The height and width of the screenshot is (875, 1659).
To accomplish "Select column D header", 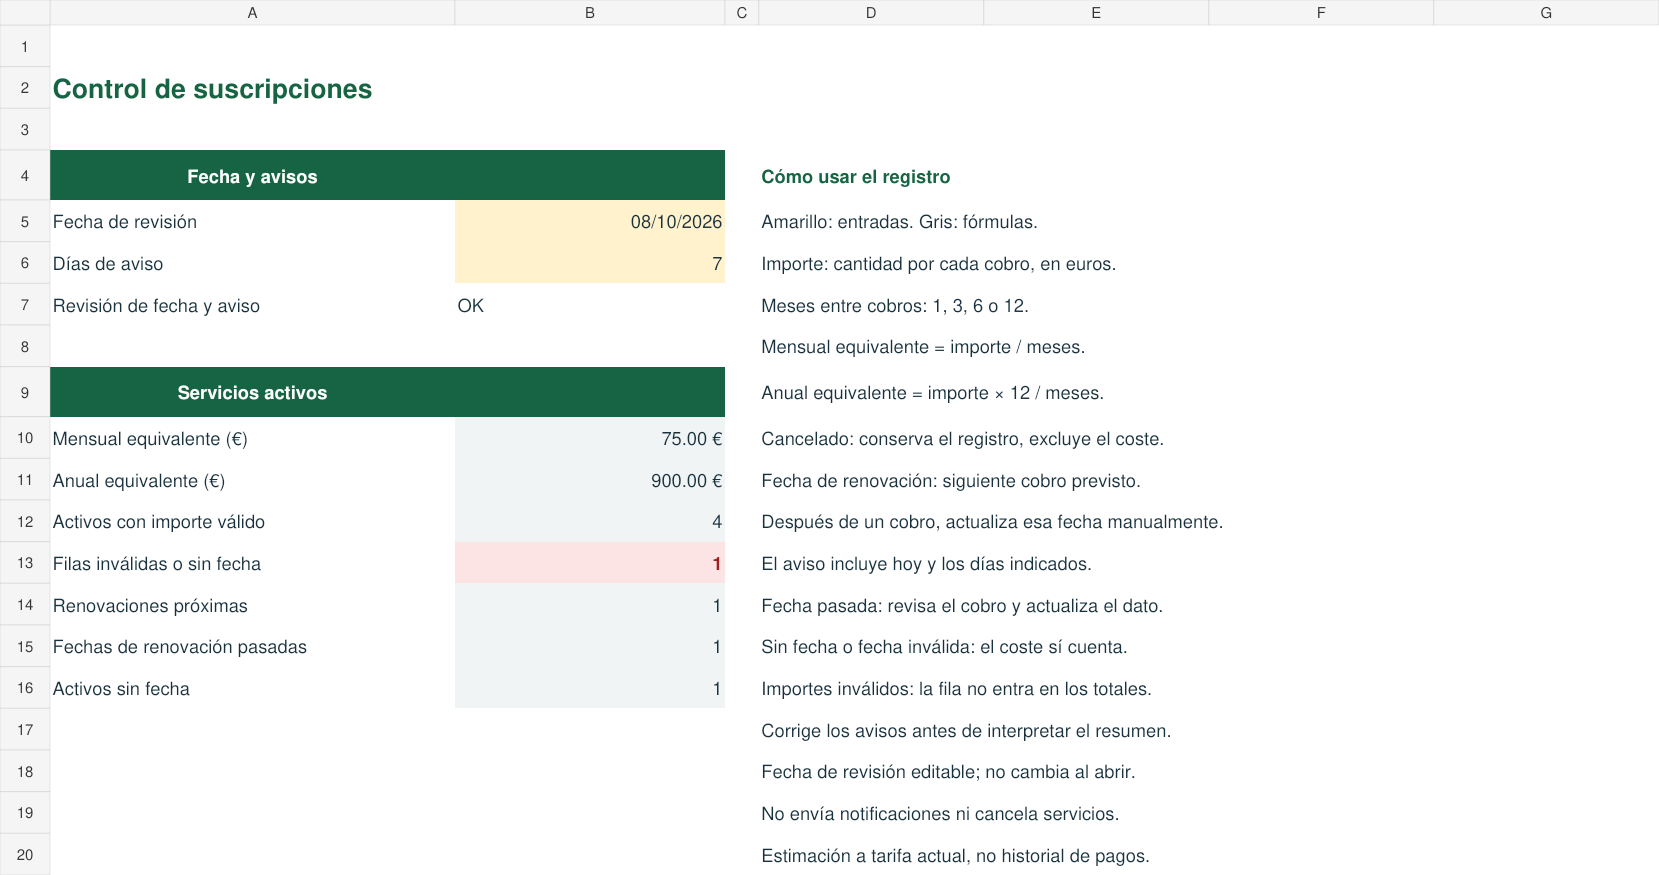I will (x=871, y=13).
